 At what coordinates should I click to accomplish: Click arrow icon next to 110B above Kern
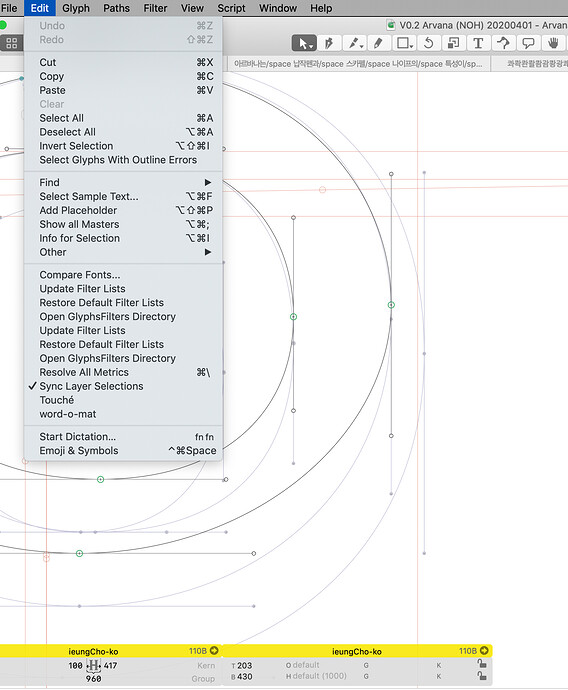click(214, 650)
